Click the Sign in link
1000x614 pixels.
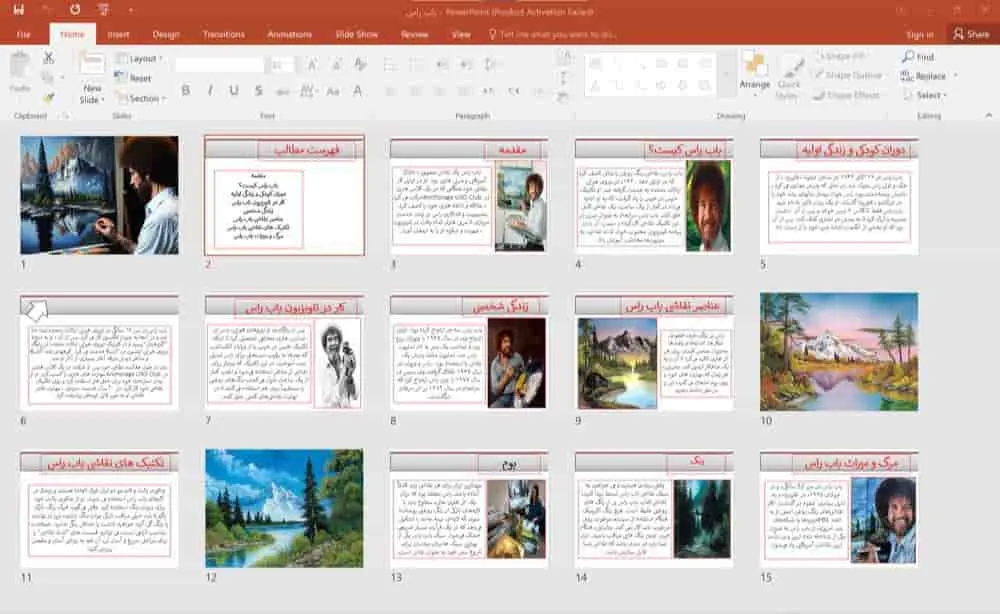[x=919, y=34]
